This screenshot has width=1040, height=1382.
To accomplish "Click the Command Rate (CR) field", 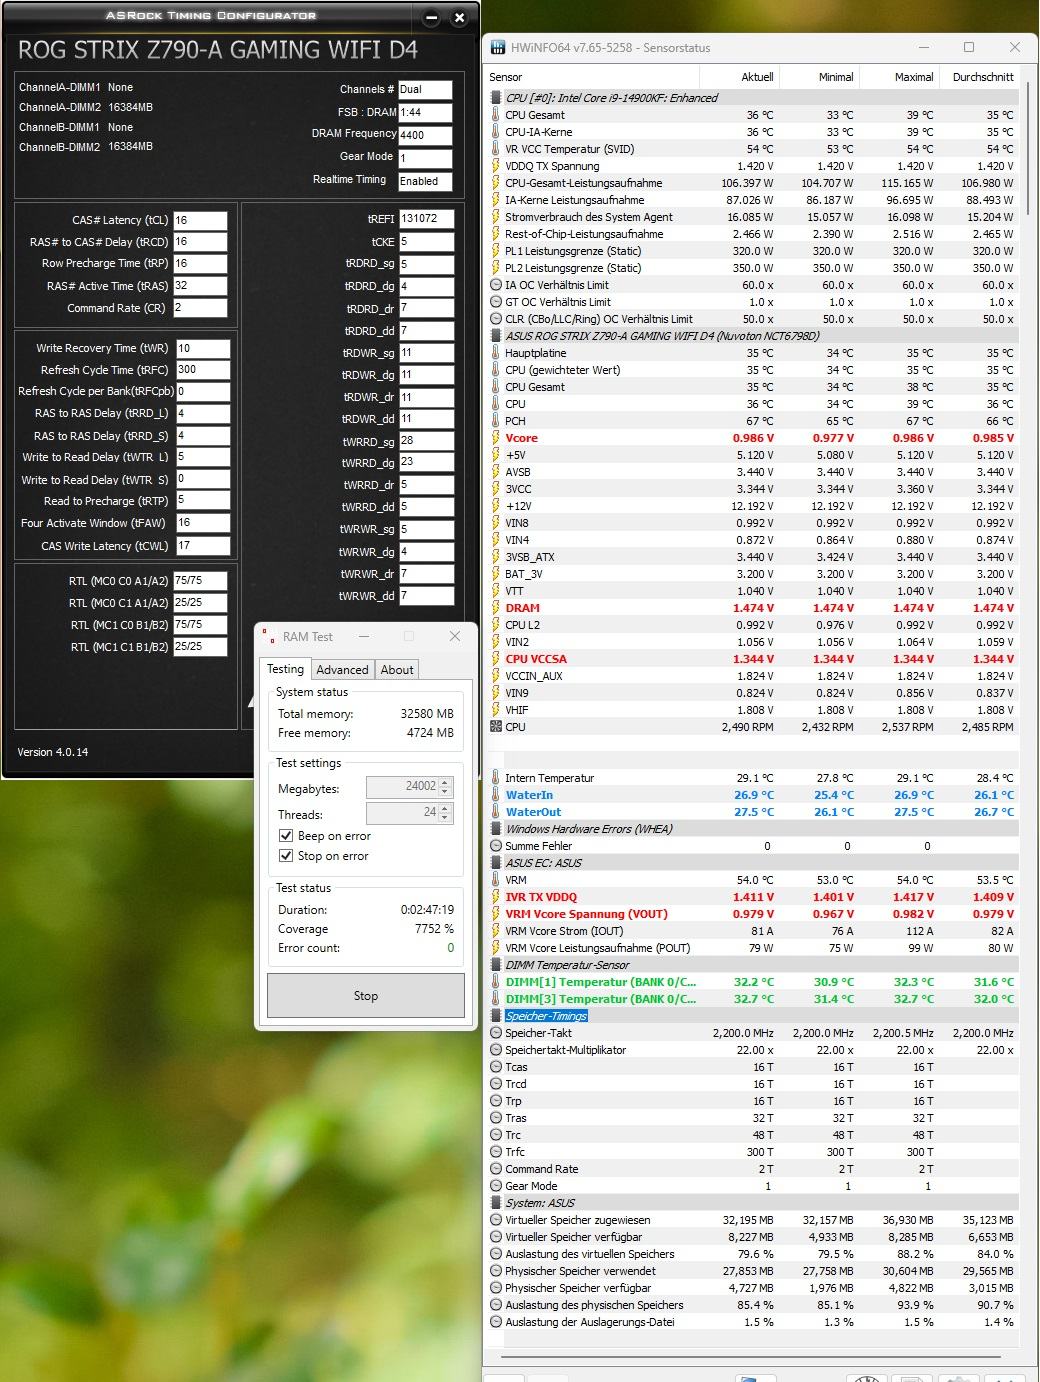I will 200,308.
